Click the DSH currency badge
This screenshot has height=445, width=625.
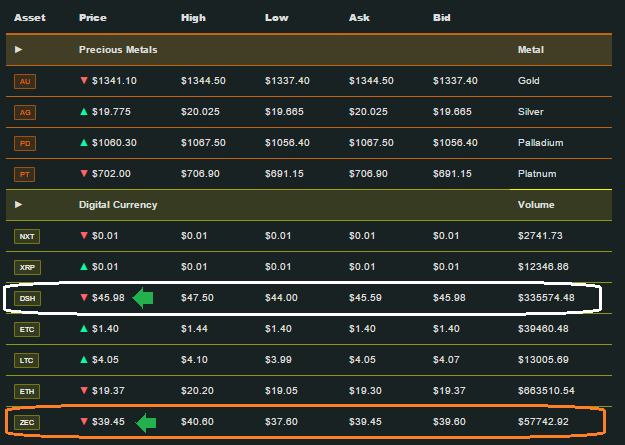coord(27,299)
